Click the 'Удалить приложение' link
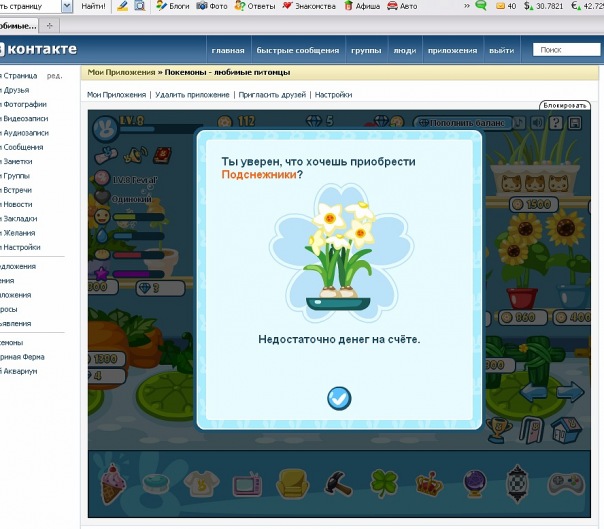Image resolution: width=604 pixels, height=529 pixels. pos(193,94)
